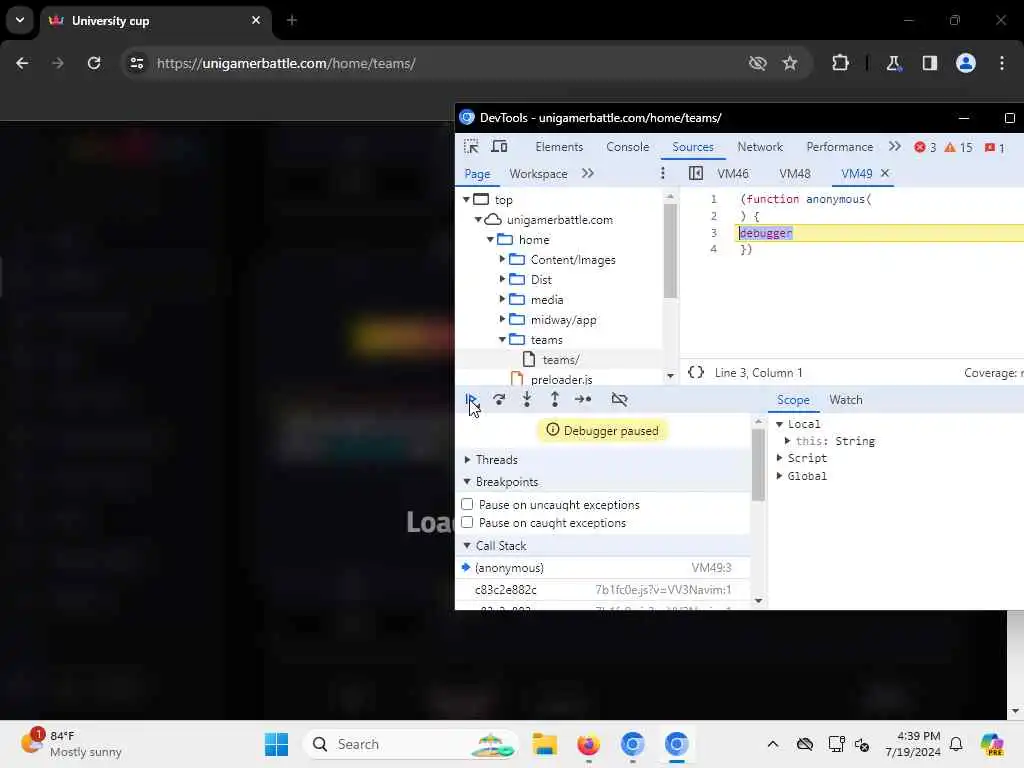Expand the Content/Images folder

(x=502, y=259)
